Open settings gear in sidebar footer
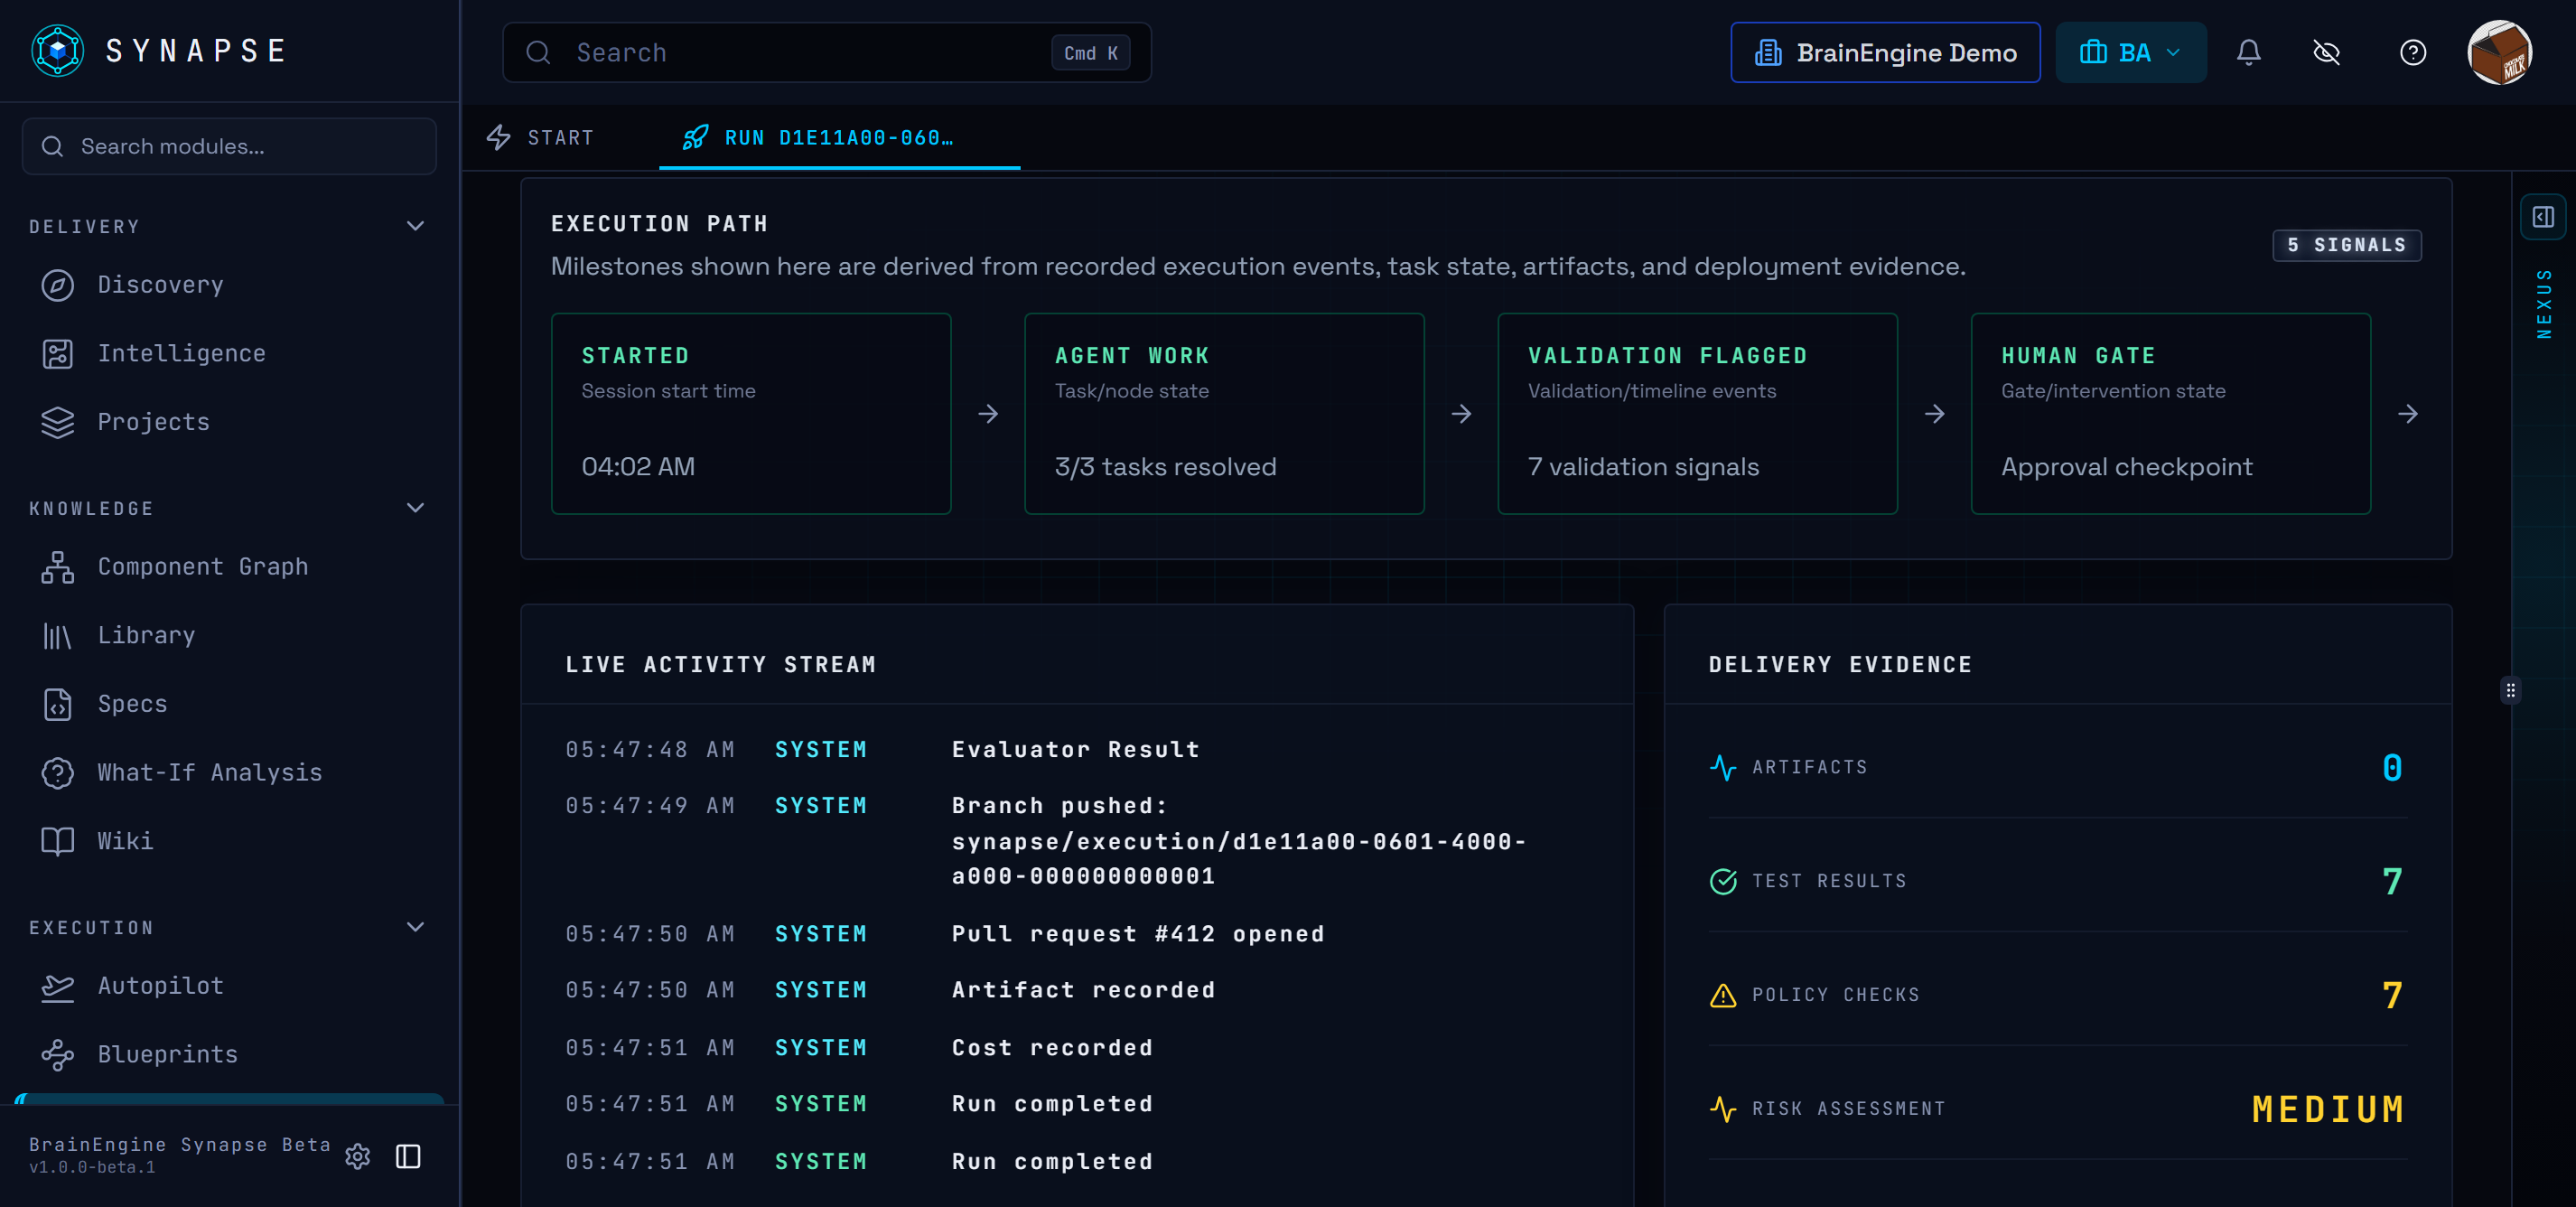The width and height of the screenshot is (2576, 1207). 357,1156
